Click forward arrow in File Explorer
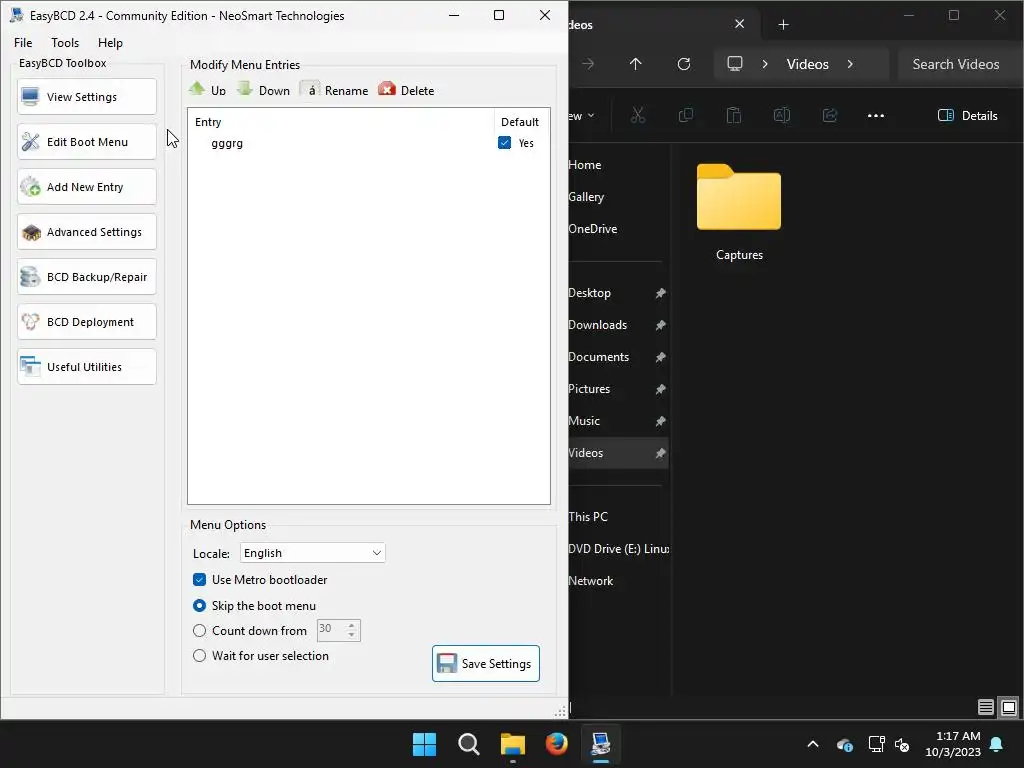This screenshot has height=768, width=1024. click(x=588, y=64)
